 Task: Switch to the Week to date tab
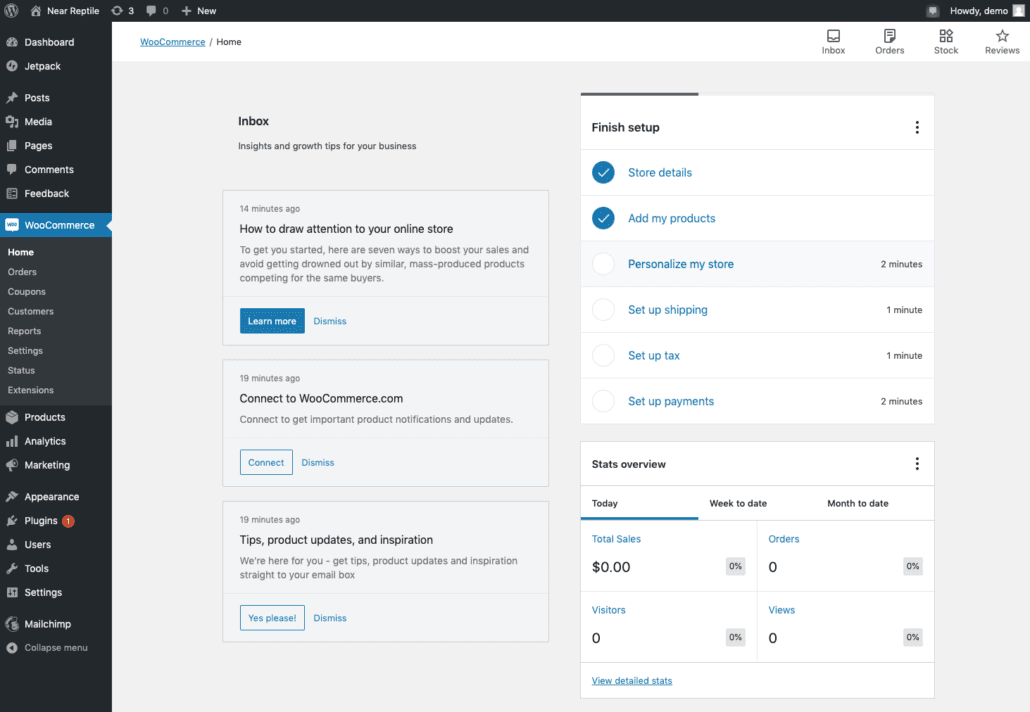click(x=738, y=503)
